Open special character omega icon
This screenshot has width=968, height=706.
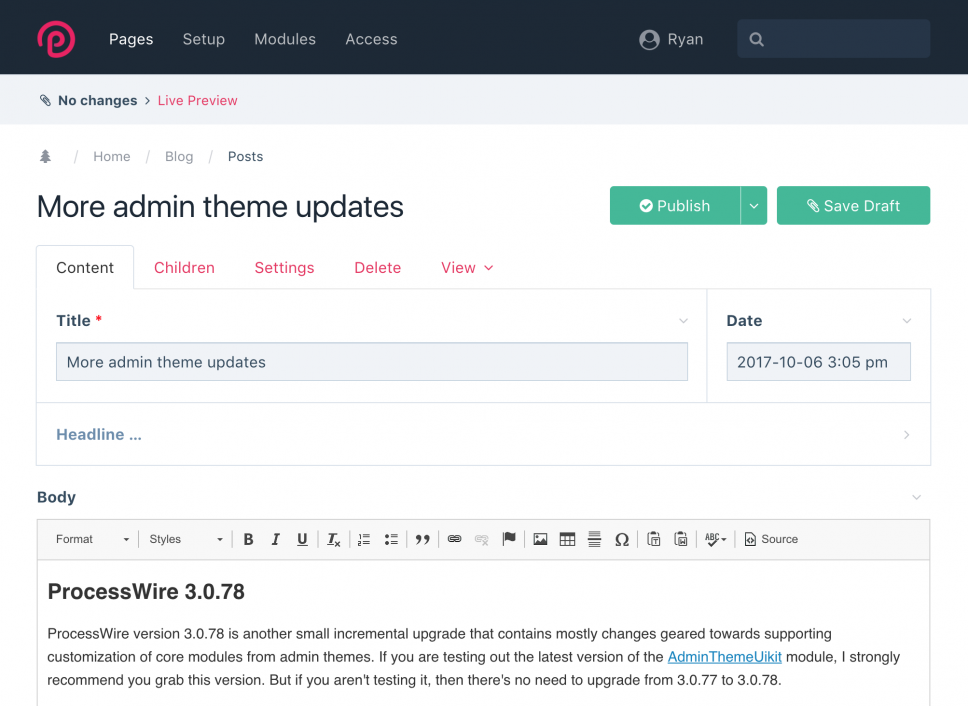(622, 539)
